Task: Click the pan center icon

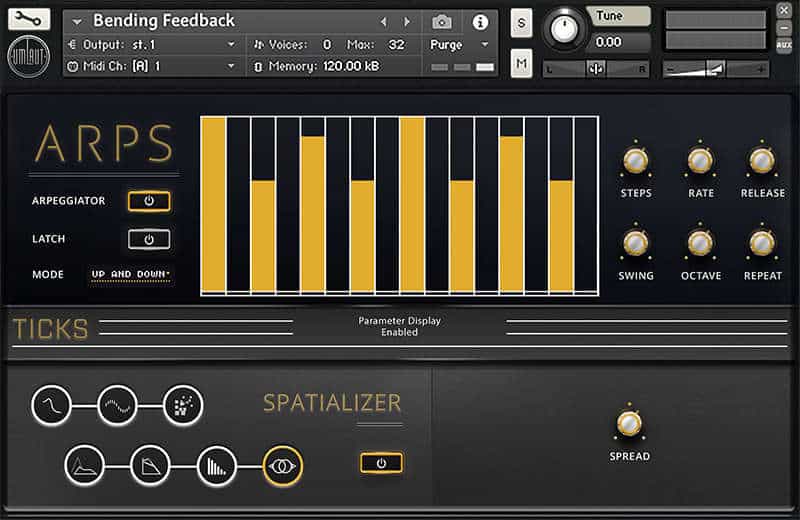Action: [x=595, y=68]
